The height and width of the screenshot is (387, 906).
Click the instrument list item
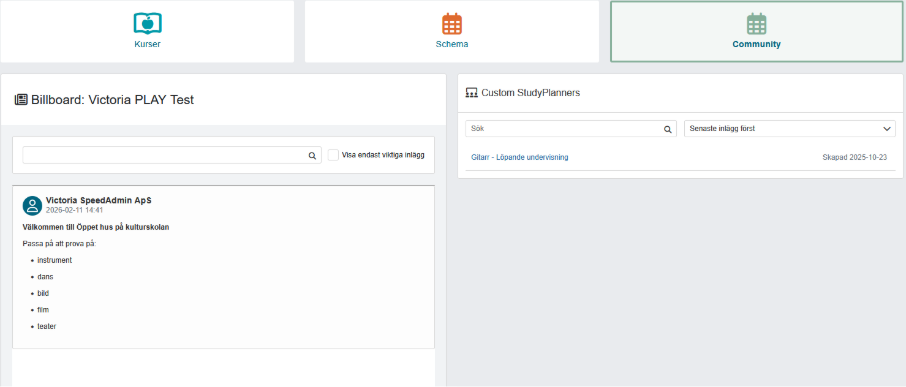point(55,260)
